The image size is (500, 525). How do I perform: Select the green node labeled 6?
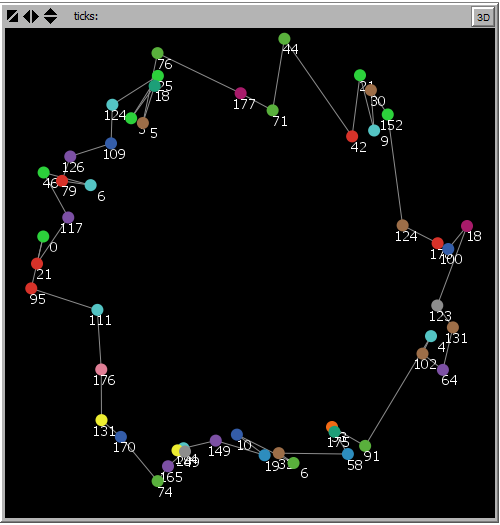point(293,463)
